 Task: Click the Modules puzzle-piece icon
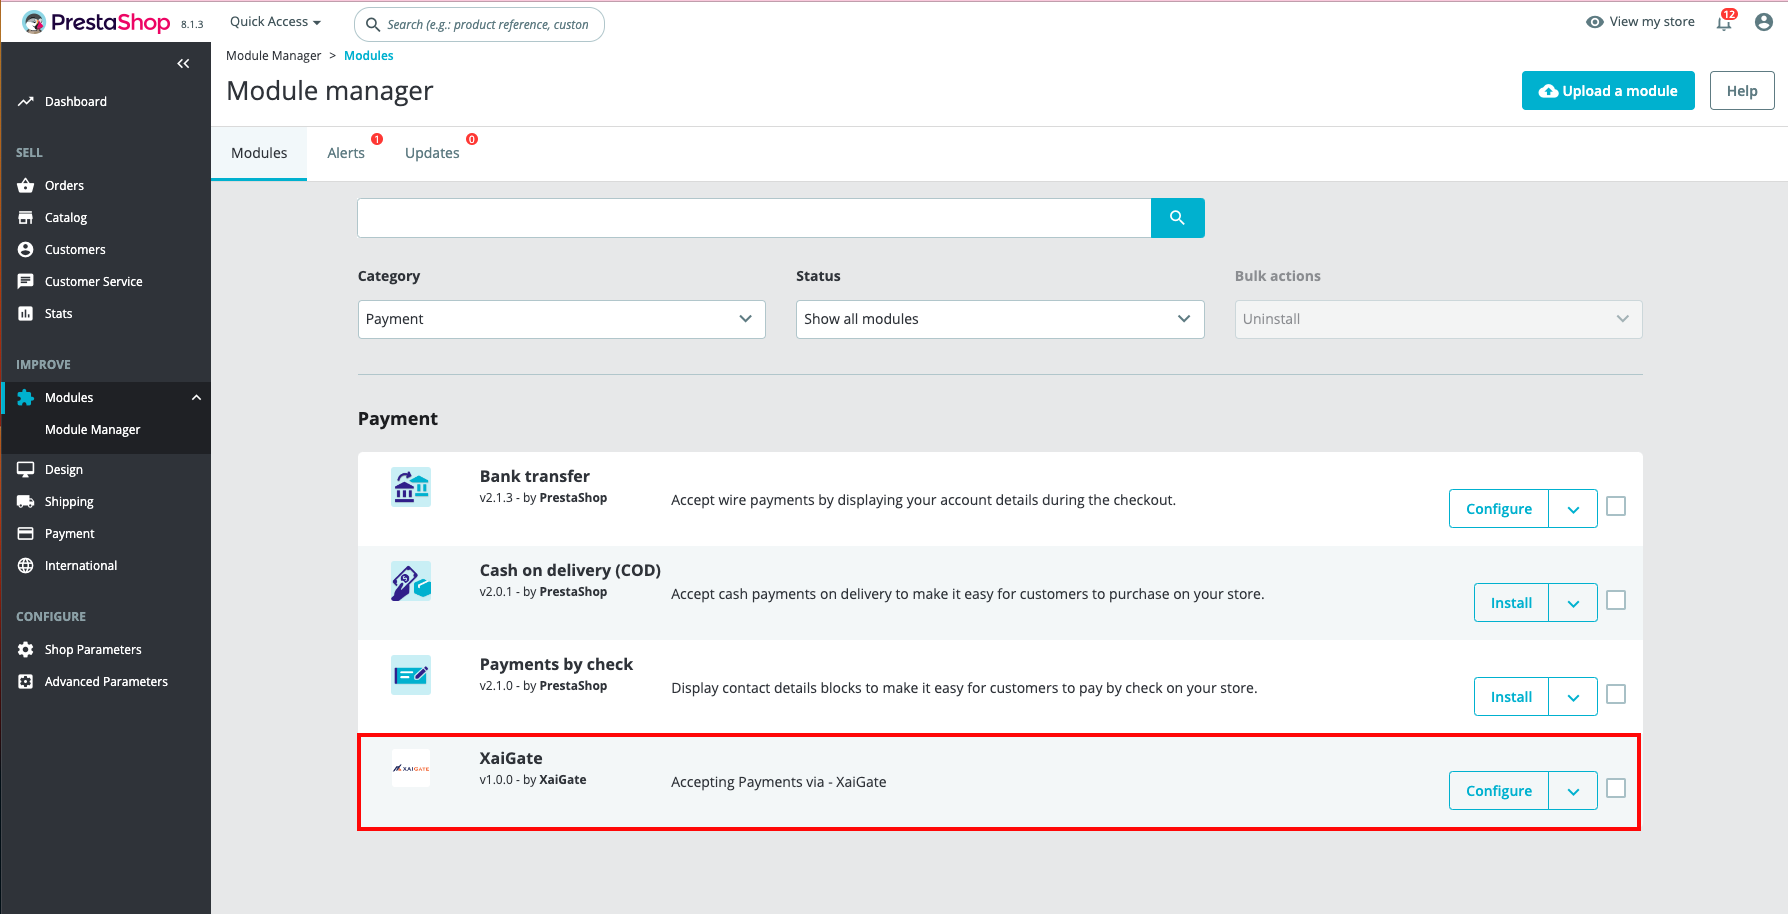click(x=26, y=397)
